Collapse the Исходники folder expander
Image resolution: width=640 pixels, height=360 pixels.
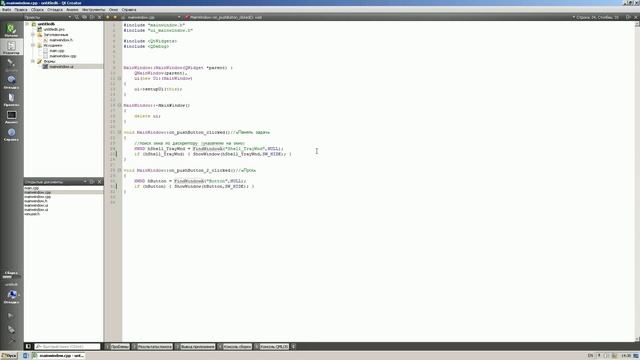[x=33, y=45]
